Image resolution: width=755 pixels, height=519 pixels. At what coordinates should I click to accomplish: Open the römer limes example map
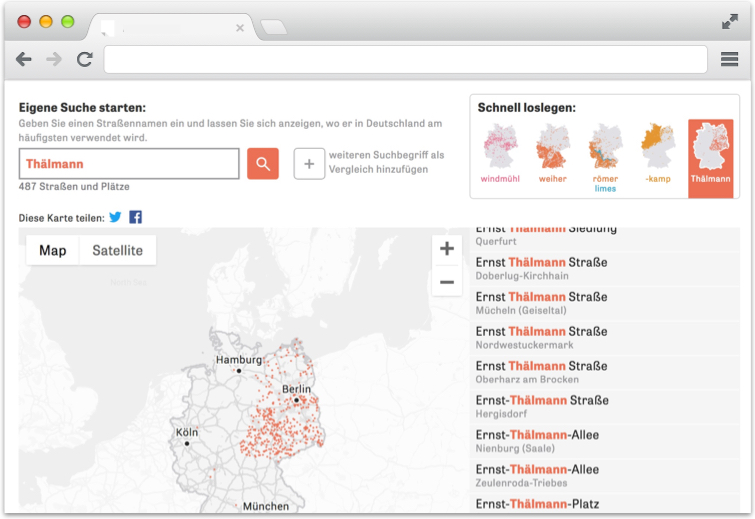[x=605, y=157]
